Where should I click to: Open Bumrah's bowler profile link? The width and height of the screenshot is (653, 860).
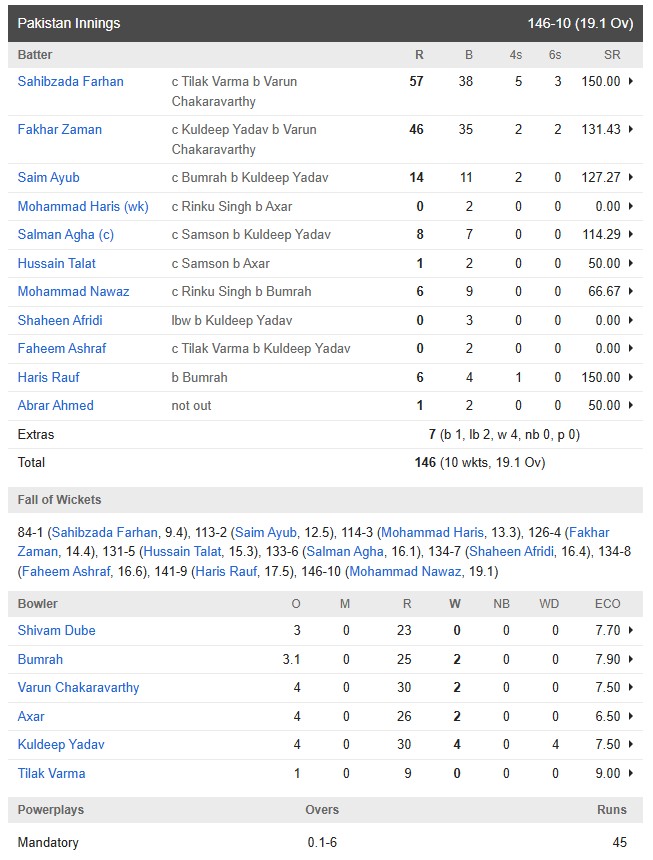pyautogui.click(x=40, y=660)
